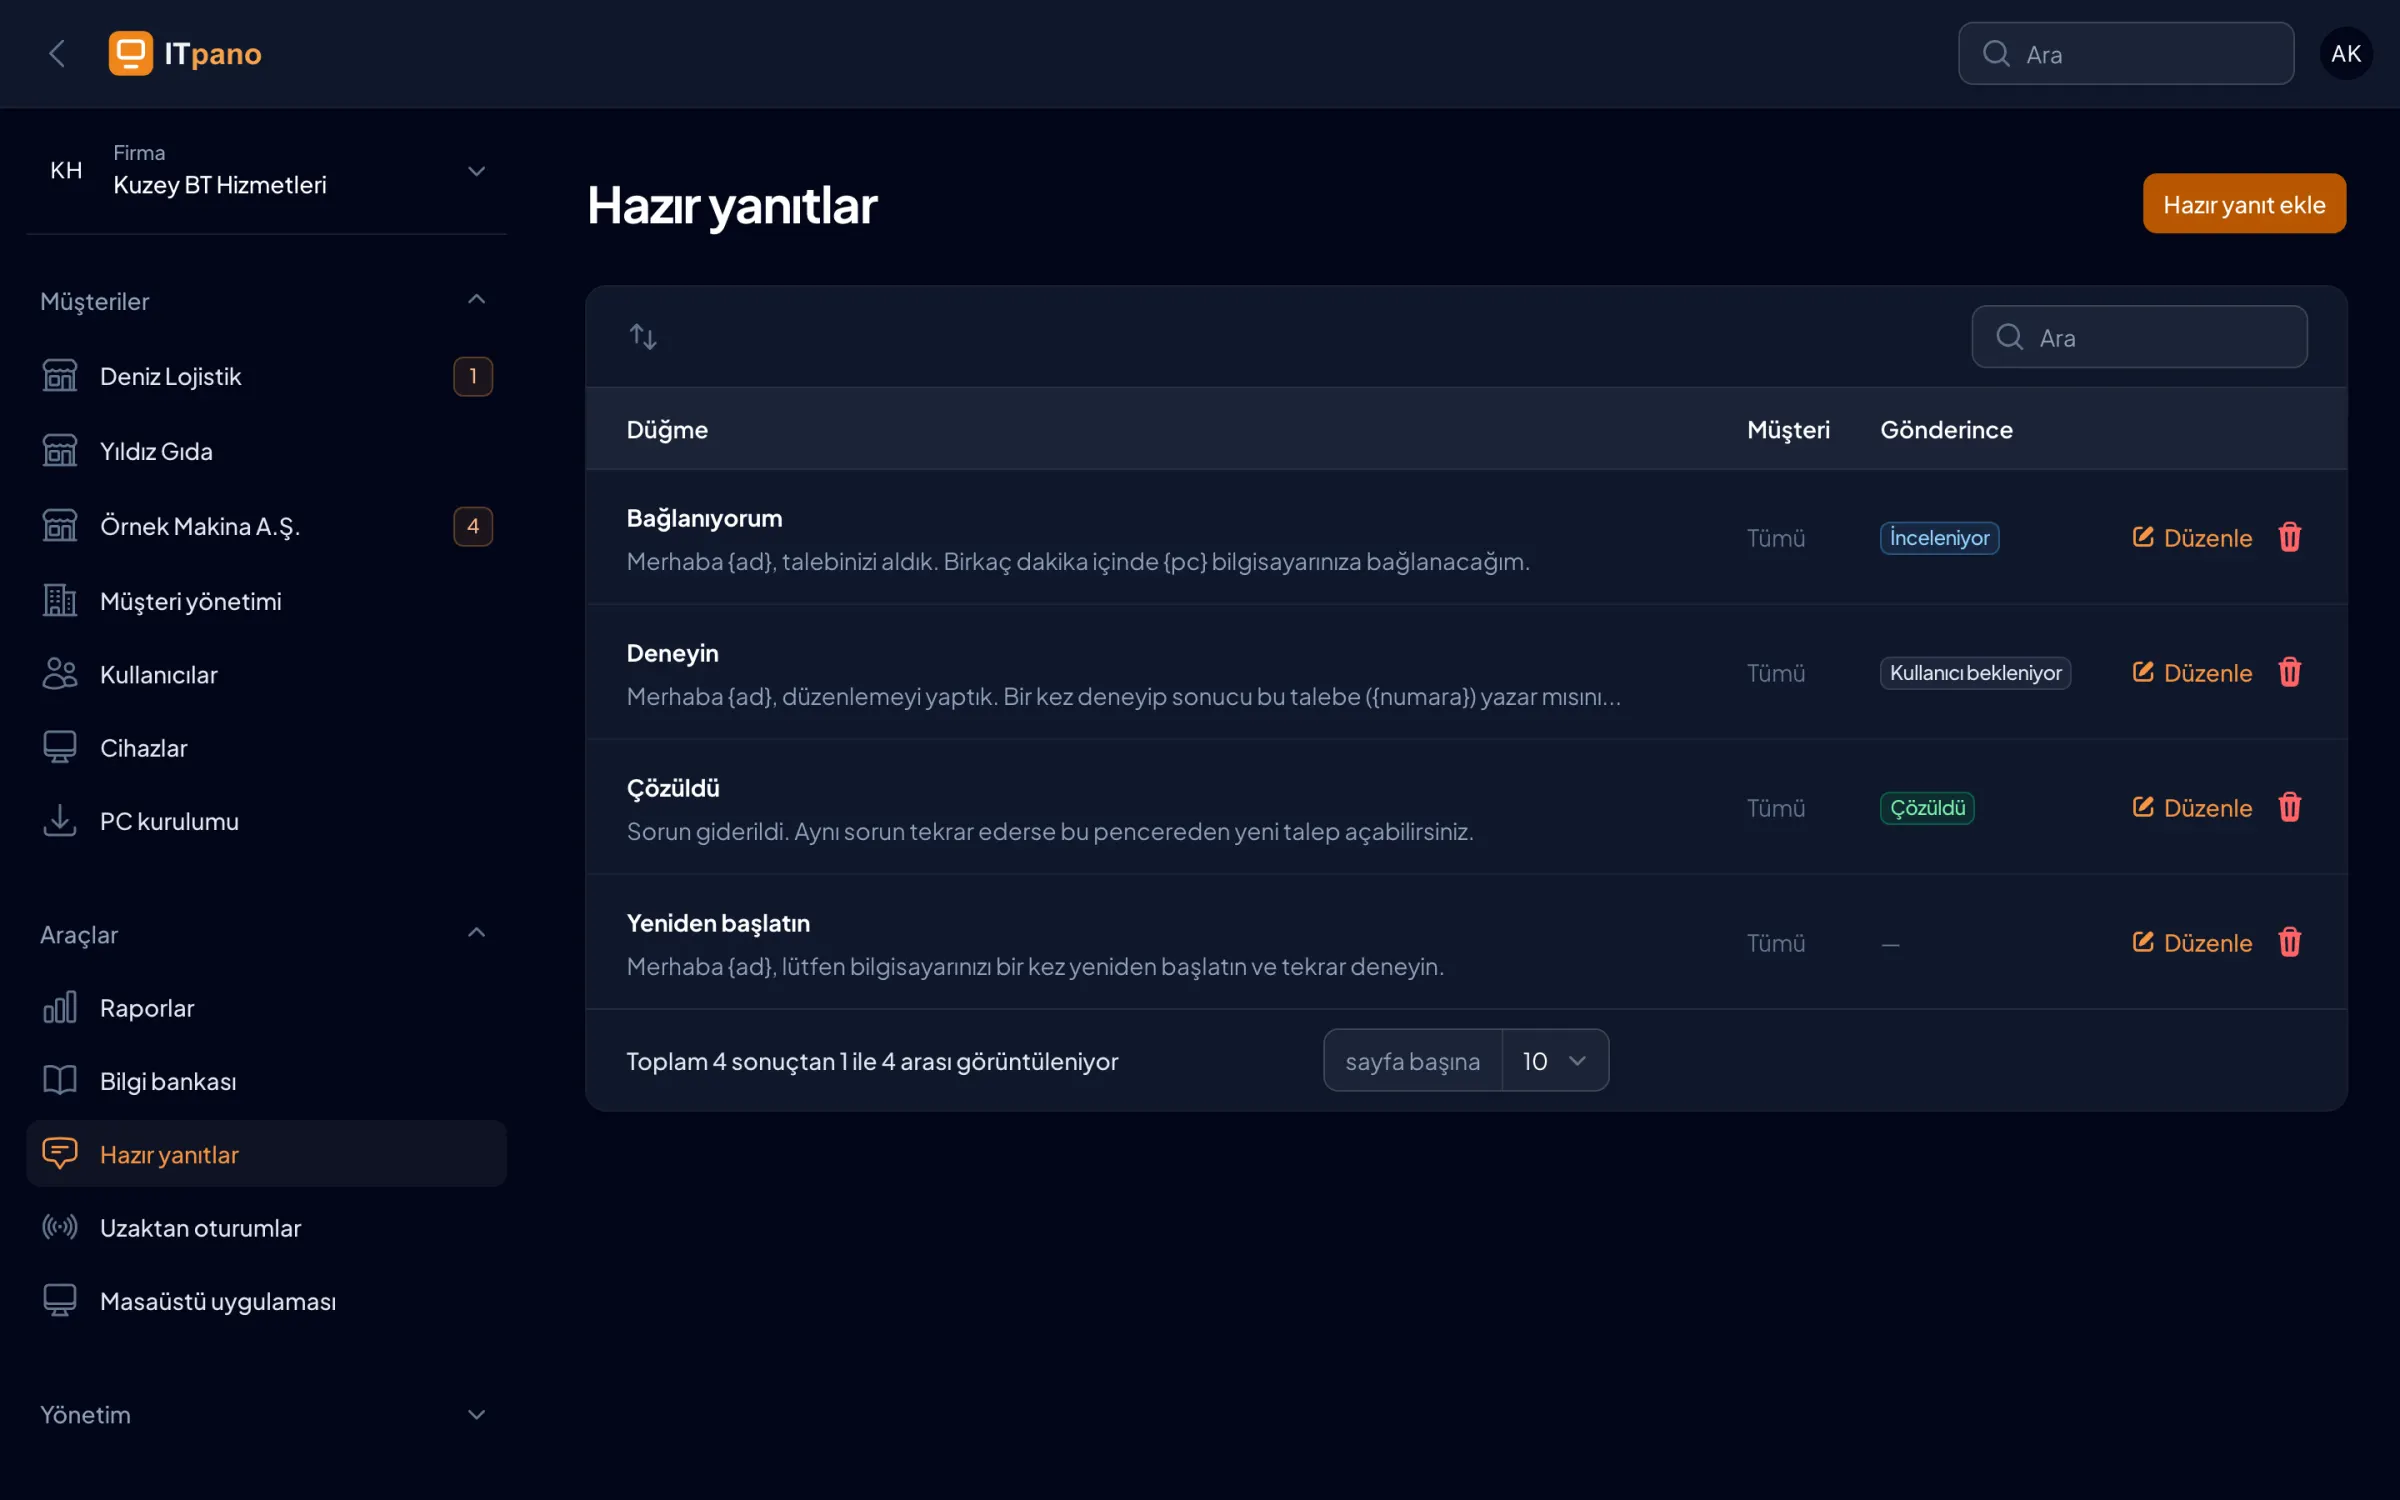Click Düzenle for Çözüldü row
Viewport: 2400px width, 1500px height.
(2192, 808)
